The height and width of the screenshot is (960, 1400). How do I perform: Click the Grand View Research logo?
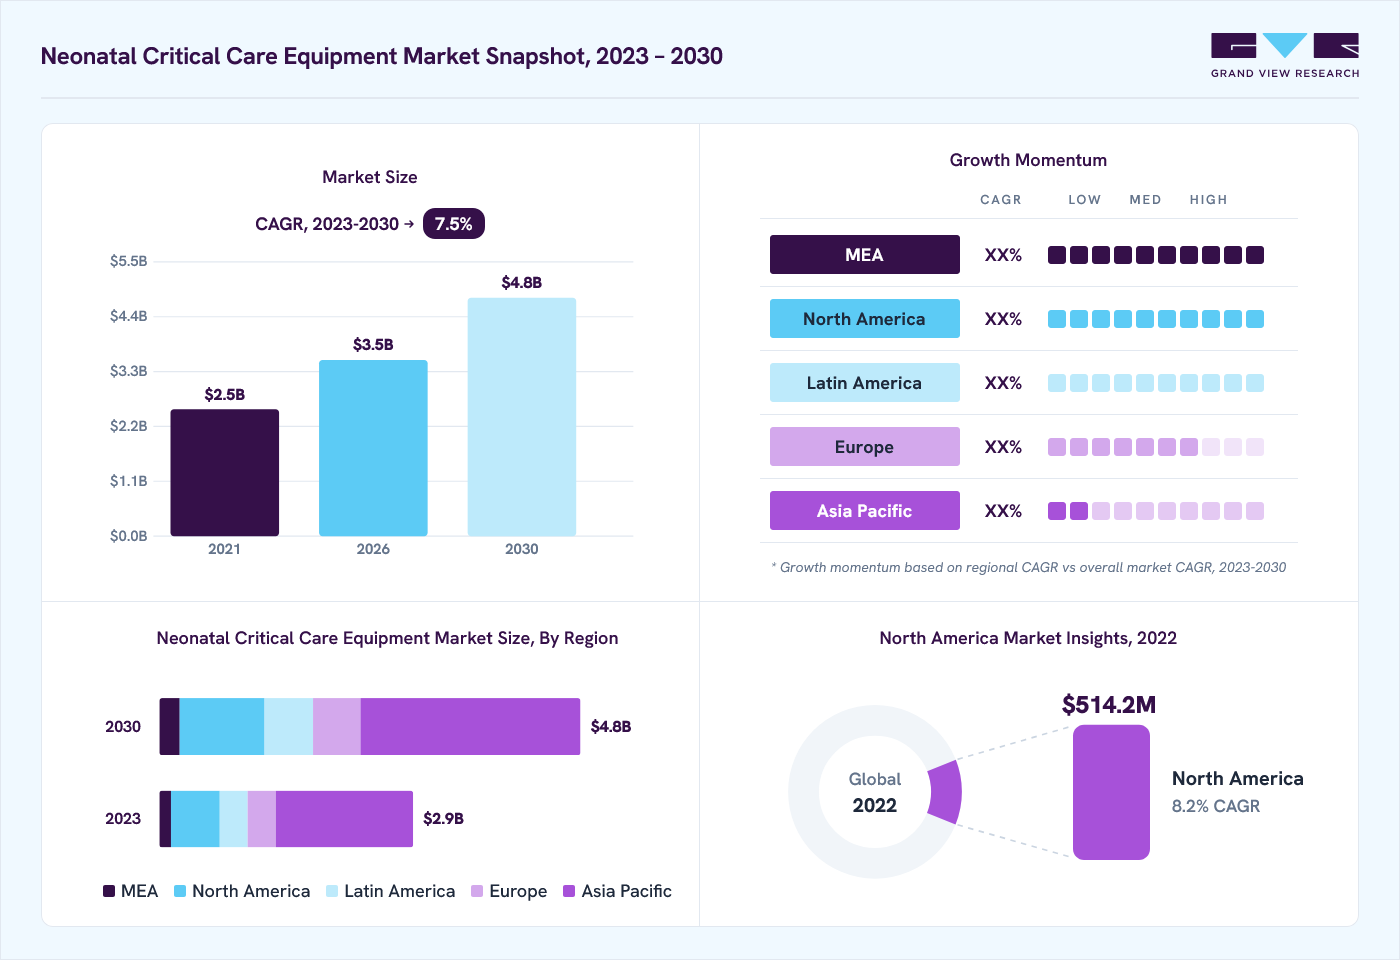click(1285, 56)
